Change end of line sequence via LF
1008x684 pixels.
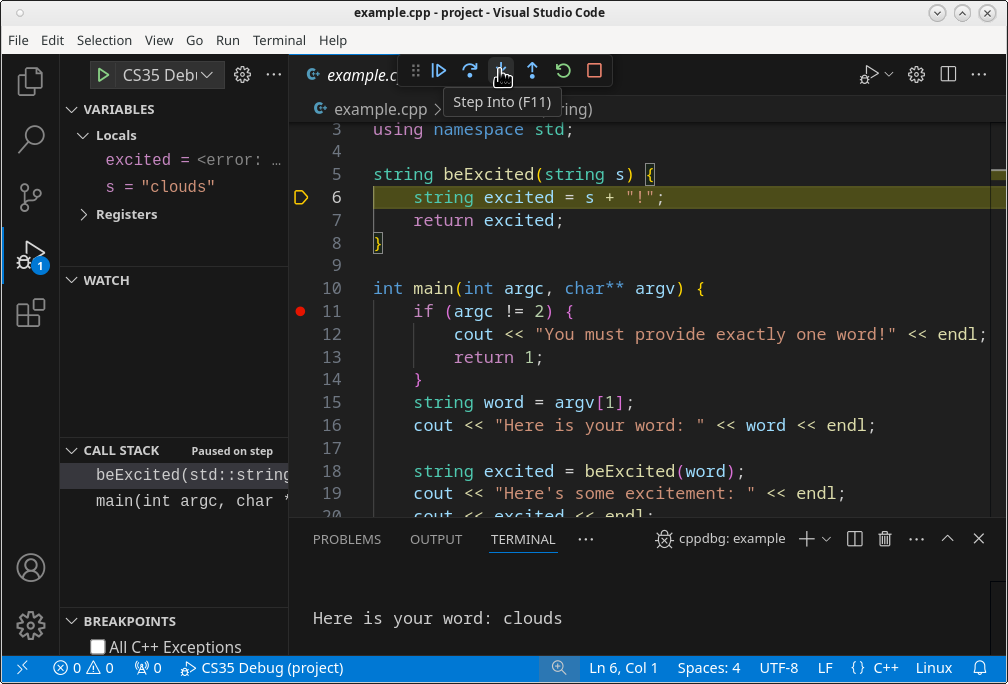825,668
